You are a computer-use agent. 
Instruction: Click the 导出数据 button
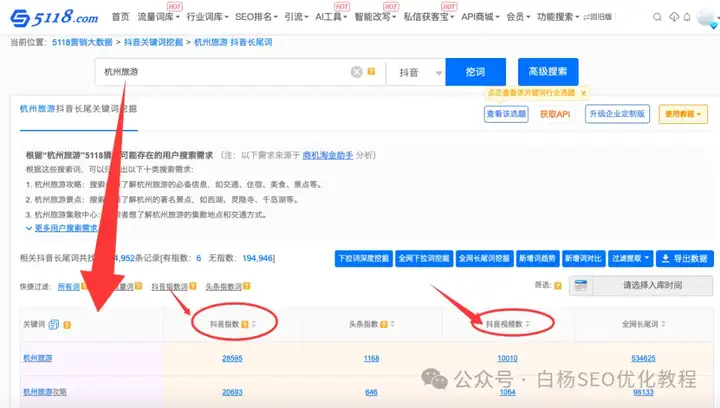tap(685, 258)
